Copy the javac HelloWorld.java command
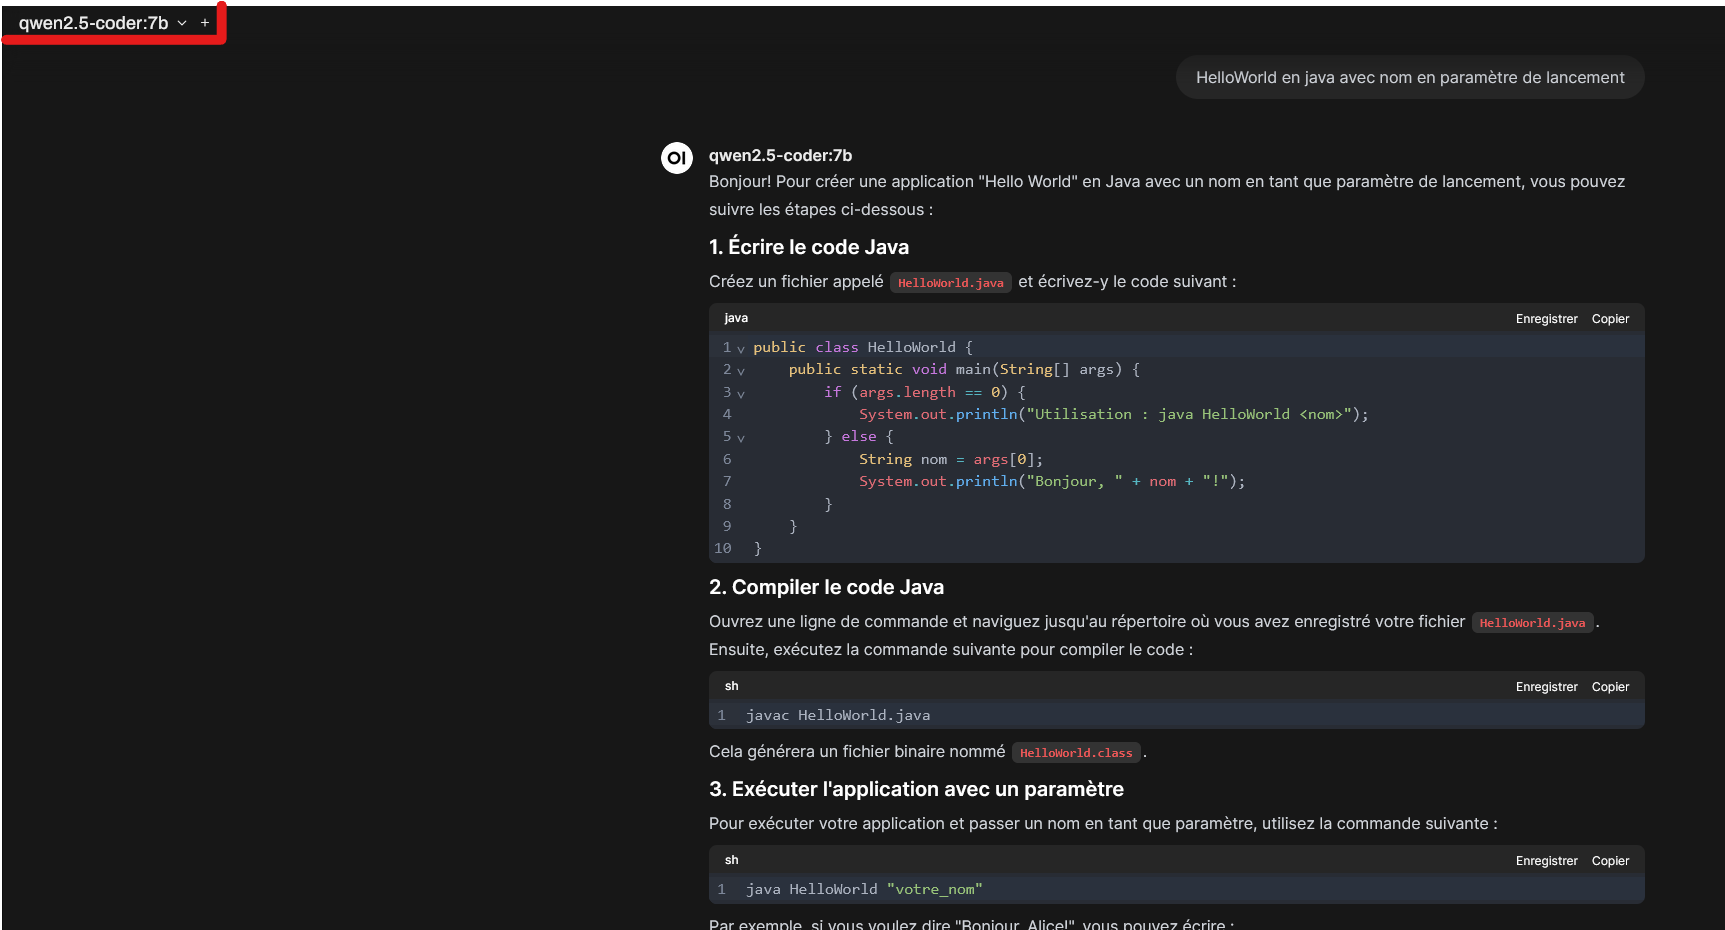Image resolution: width=1725 pixels, height=930 pixels. point(1610,687)
